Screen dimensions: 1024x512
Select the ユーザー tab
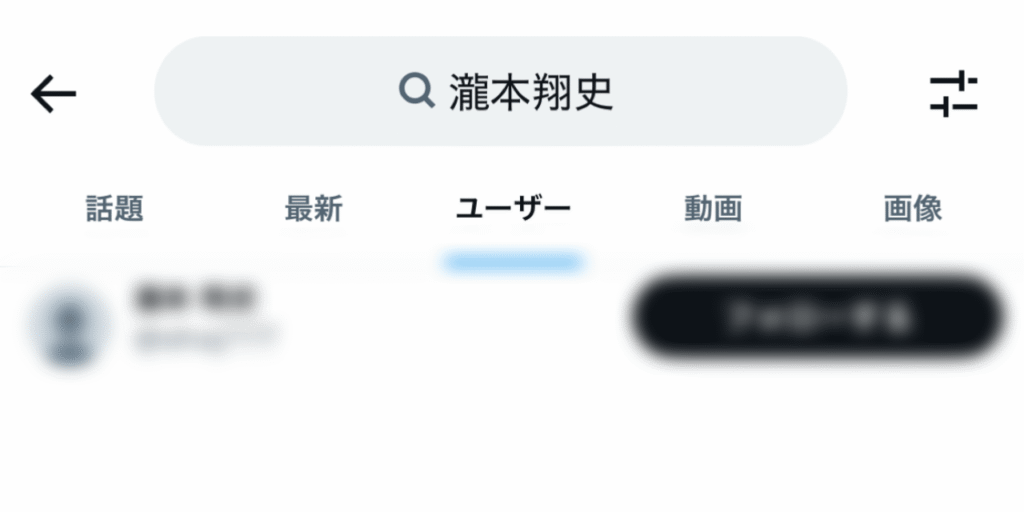[x=513, y=209]
